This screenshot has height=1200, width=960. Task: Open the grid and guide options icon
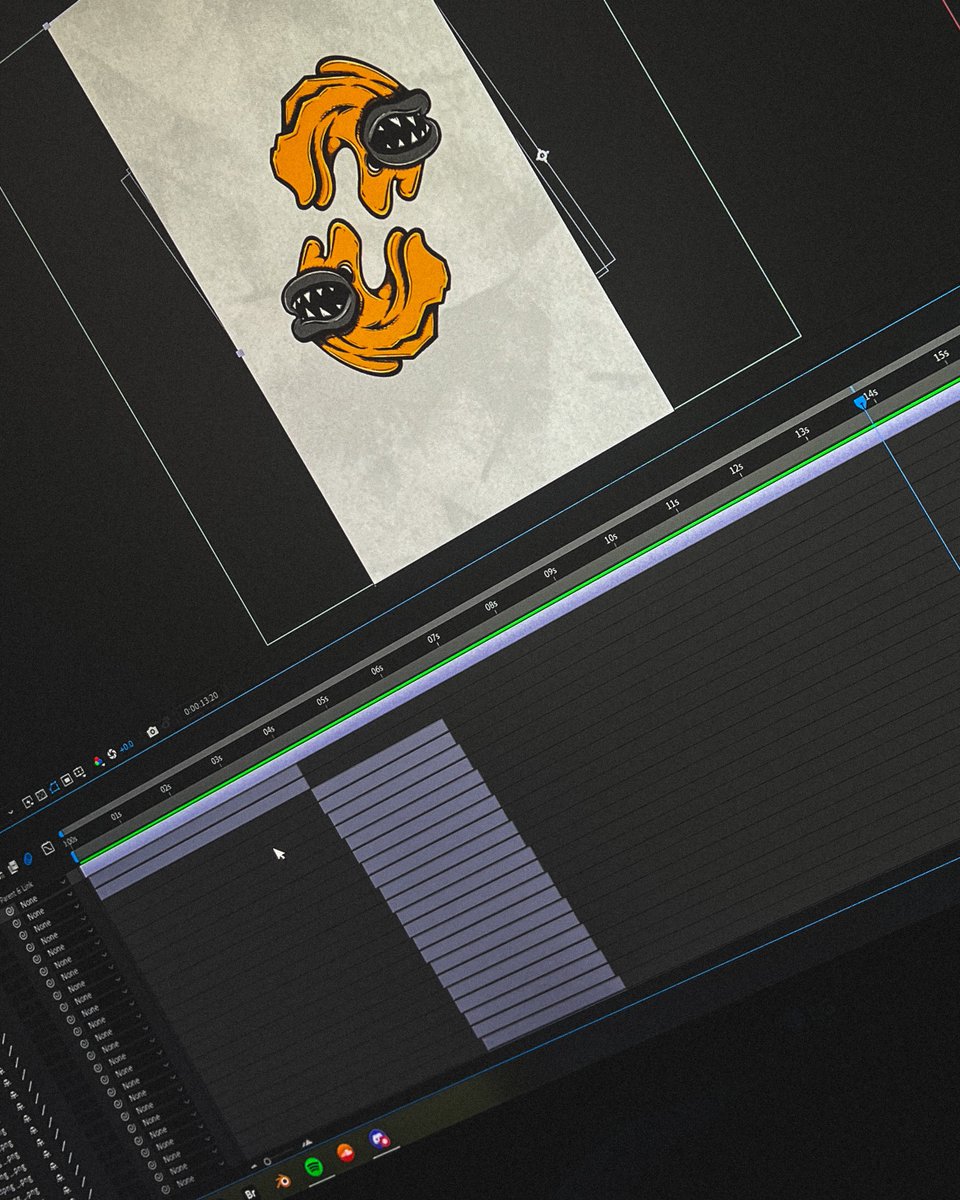pyautogui.click(x=79, y=772)
